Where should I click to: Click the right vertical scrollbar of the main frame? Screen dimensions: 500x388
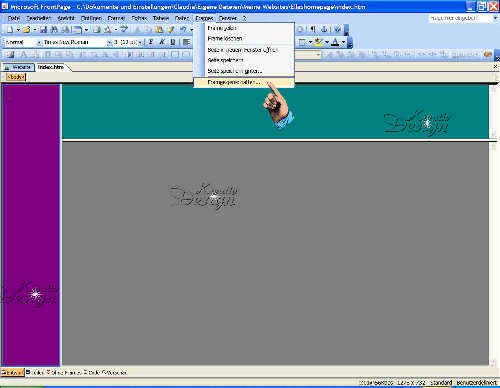493,254
